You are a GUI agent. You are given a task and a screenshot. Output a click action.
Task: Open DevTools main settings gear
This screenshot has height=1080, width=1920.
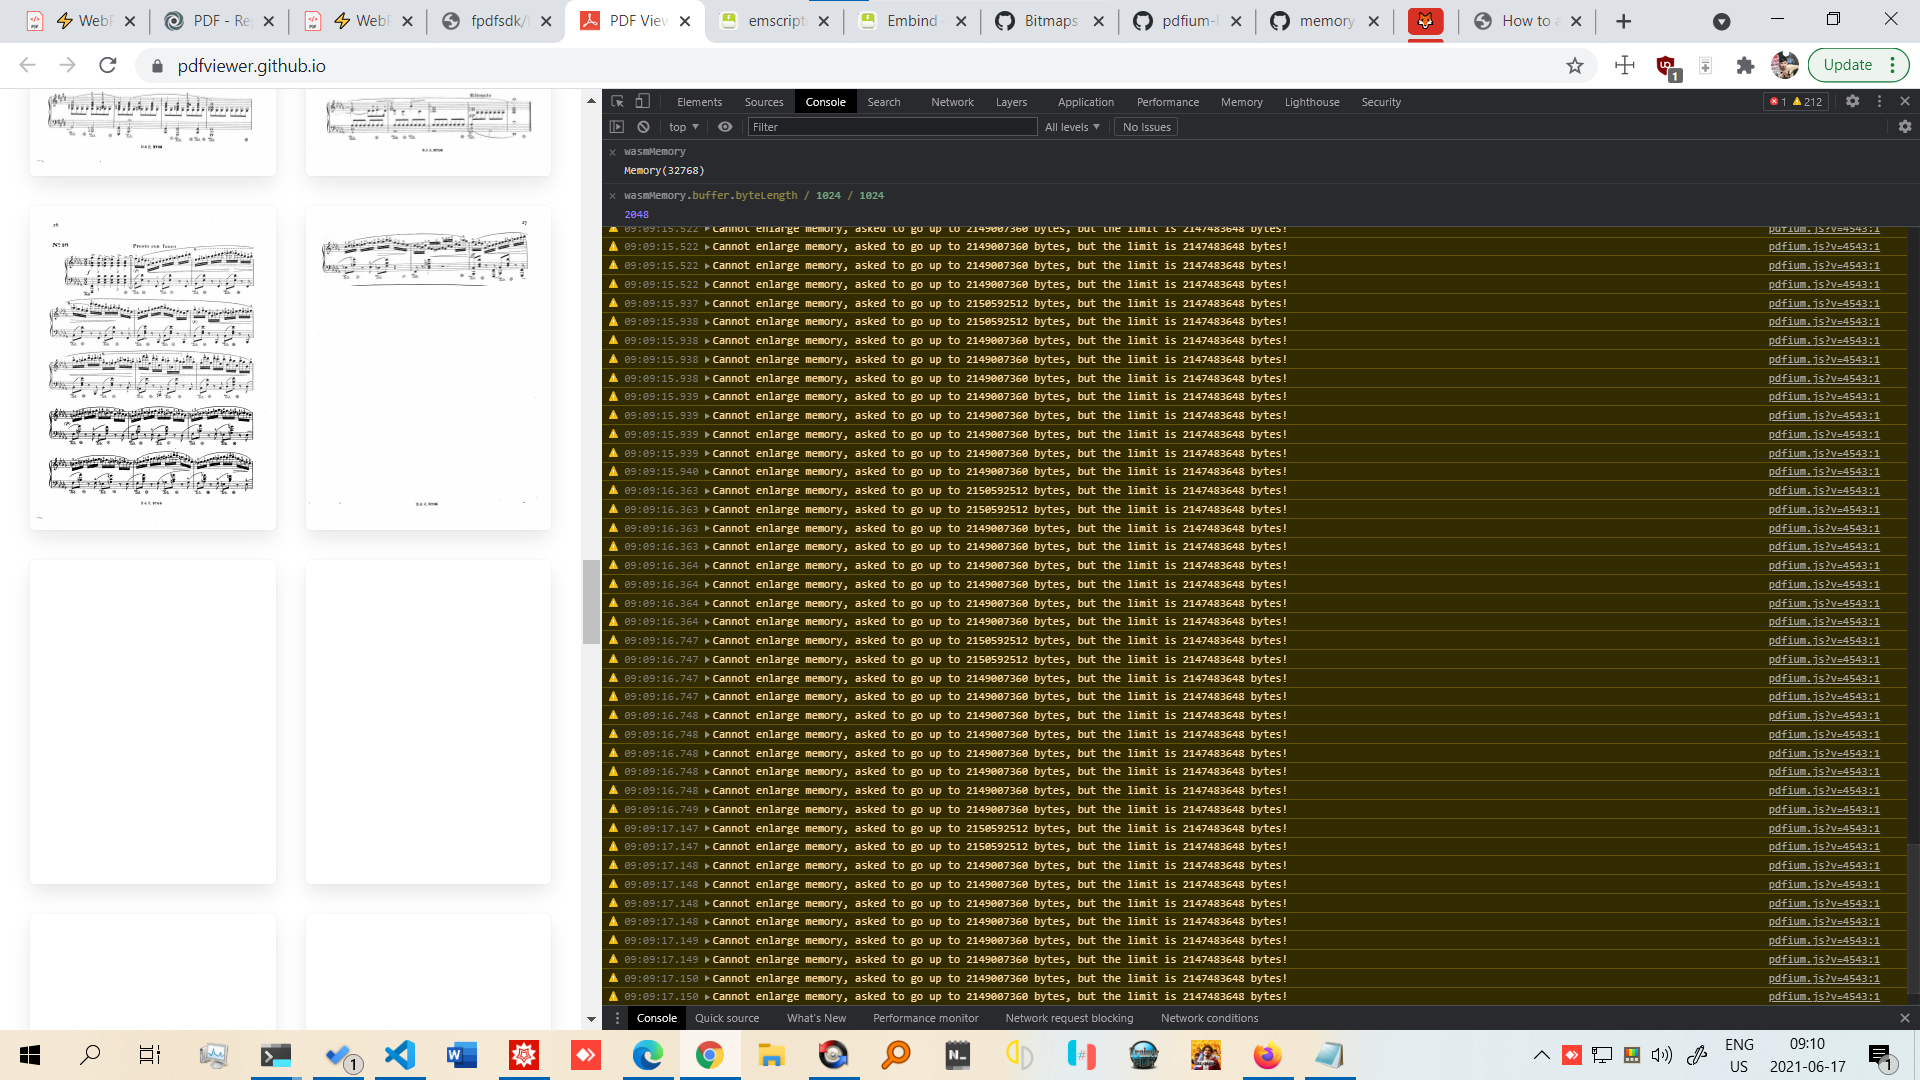1852,101
